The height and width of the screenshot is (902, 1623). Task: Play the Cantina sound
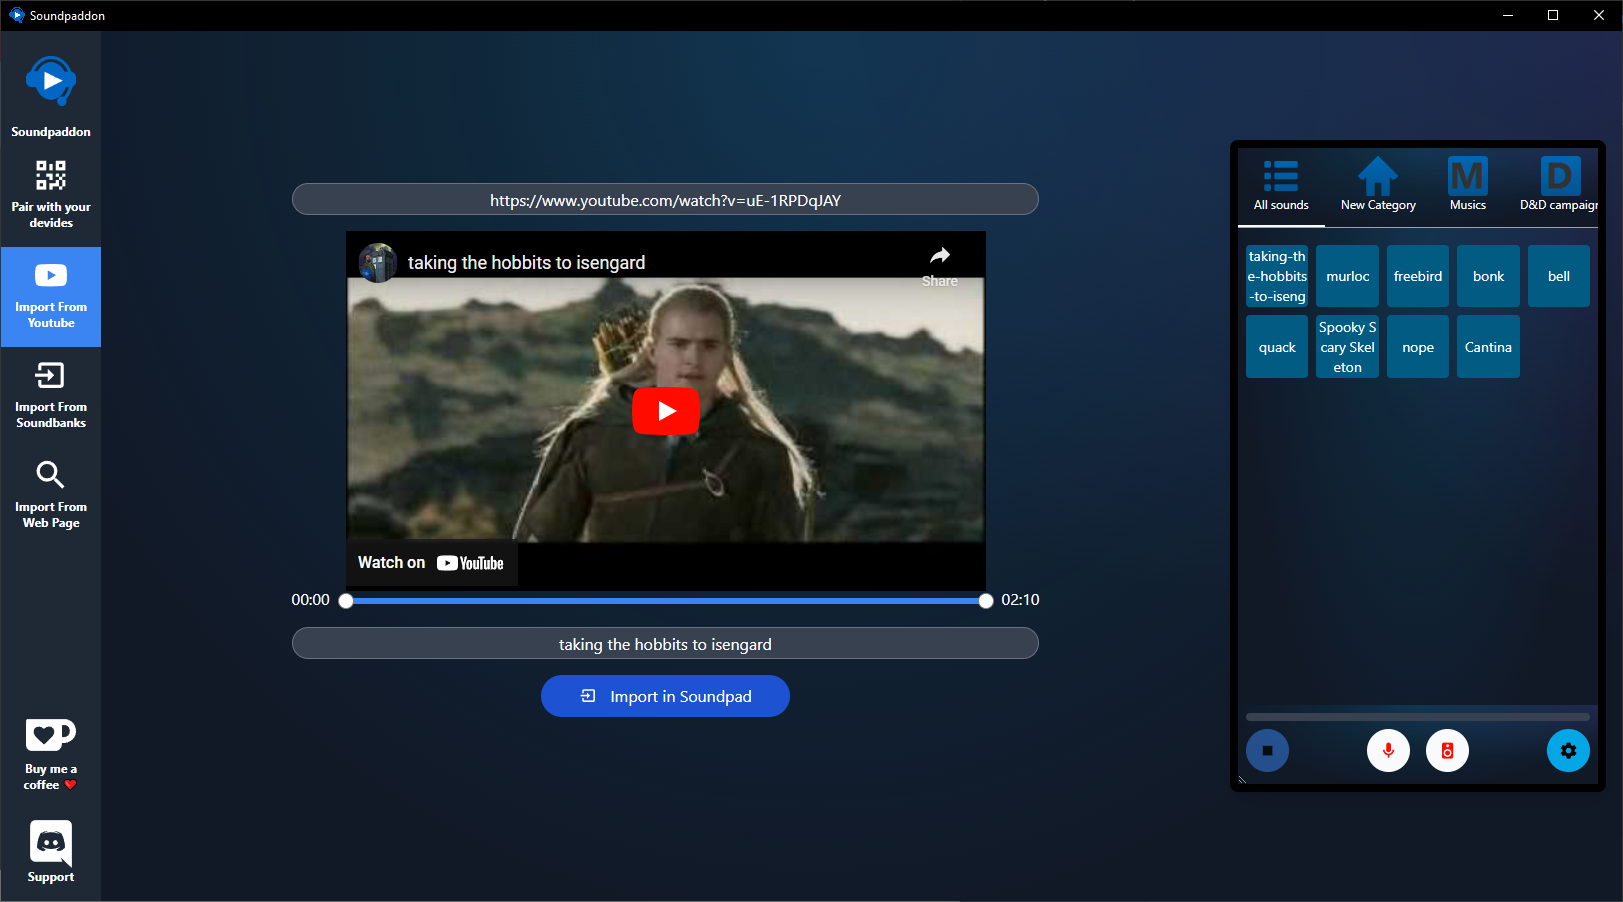coord(1488,347)
